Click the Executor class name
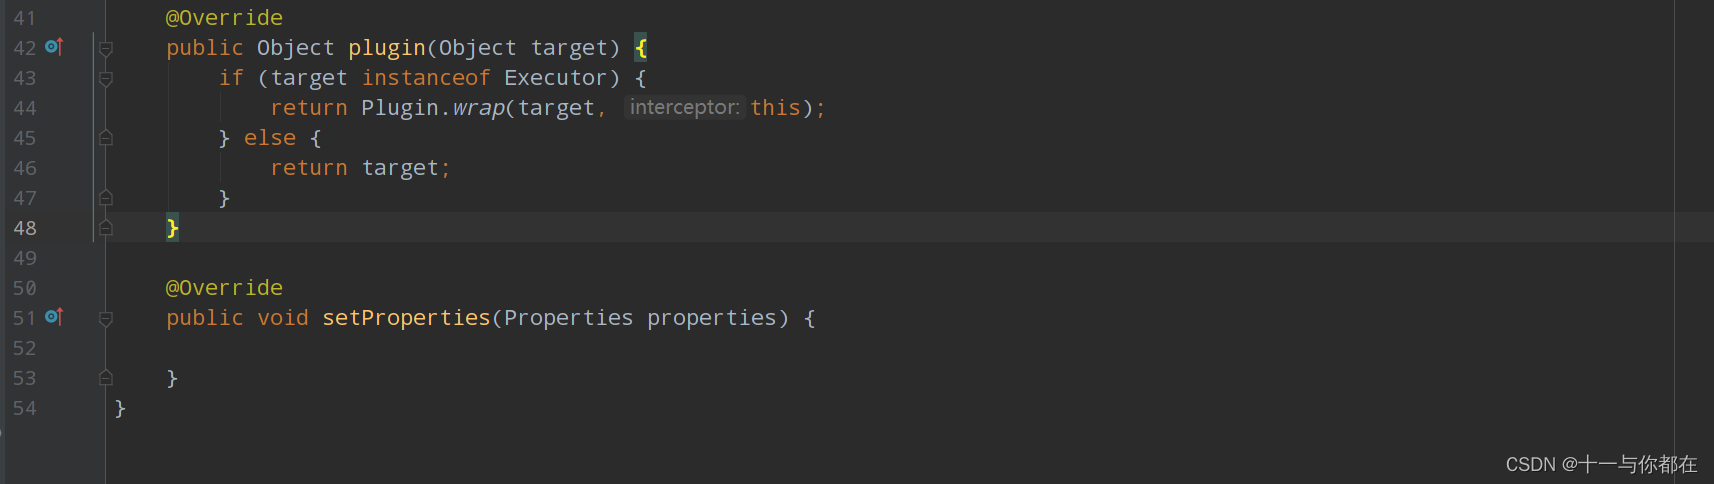The image size is (1714, 484). [x=555, y=78]
